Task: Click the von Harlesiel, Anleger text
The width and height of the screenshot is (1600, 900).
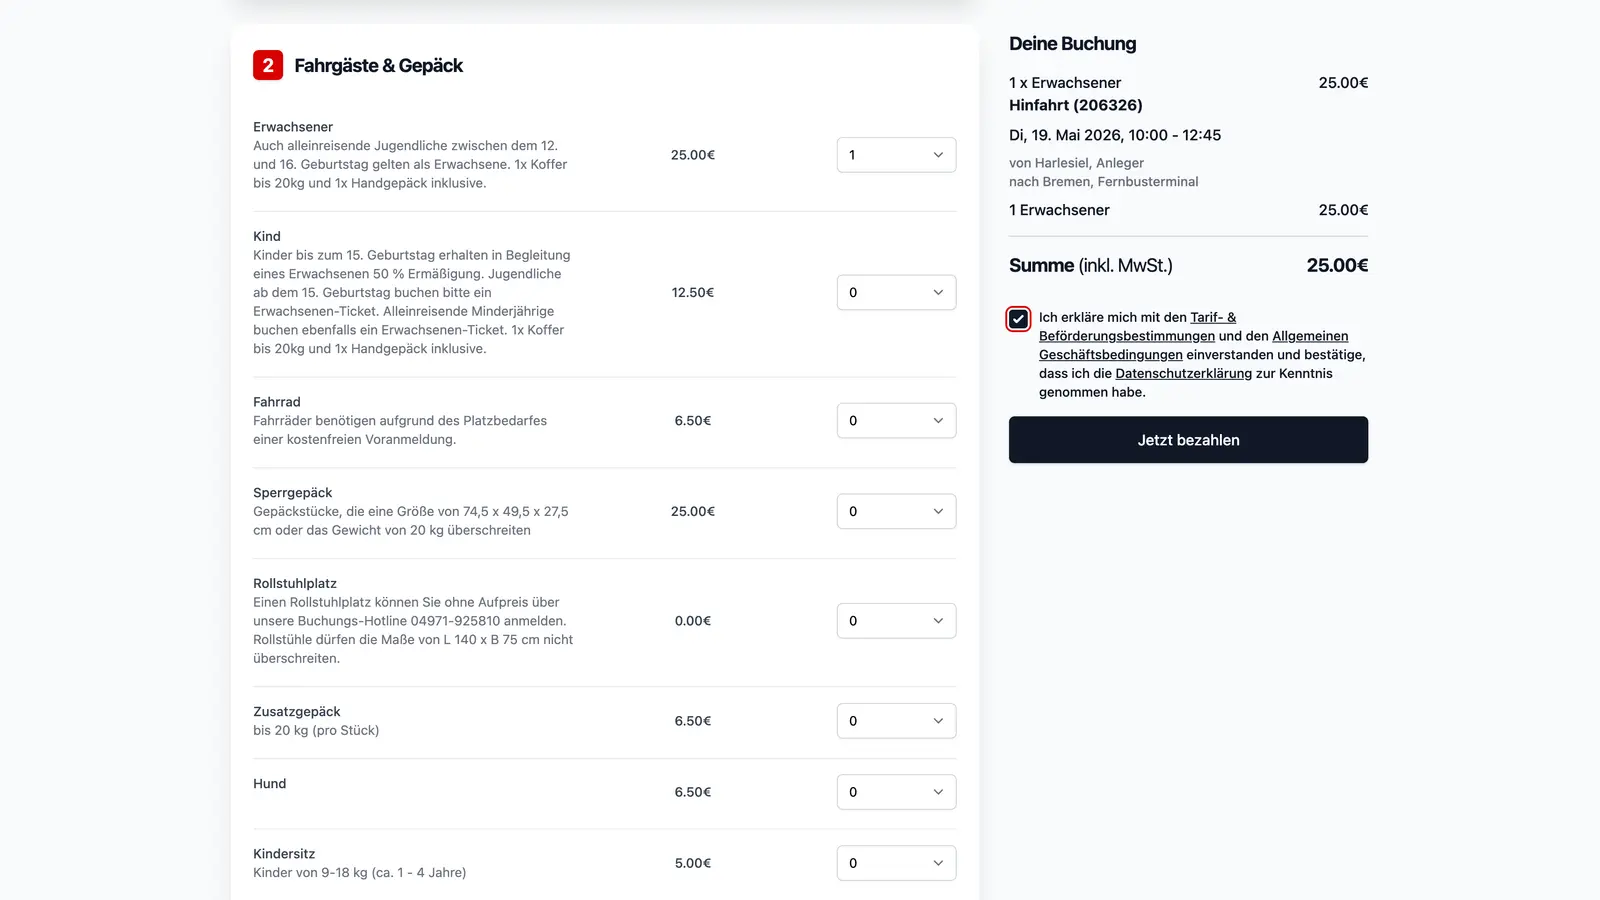Action: tap(1076, 163)
